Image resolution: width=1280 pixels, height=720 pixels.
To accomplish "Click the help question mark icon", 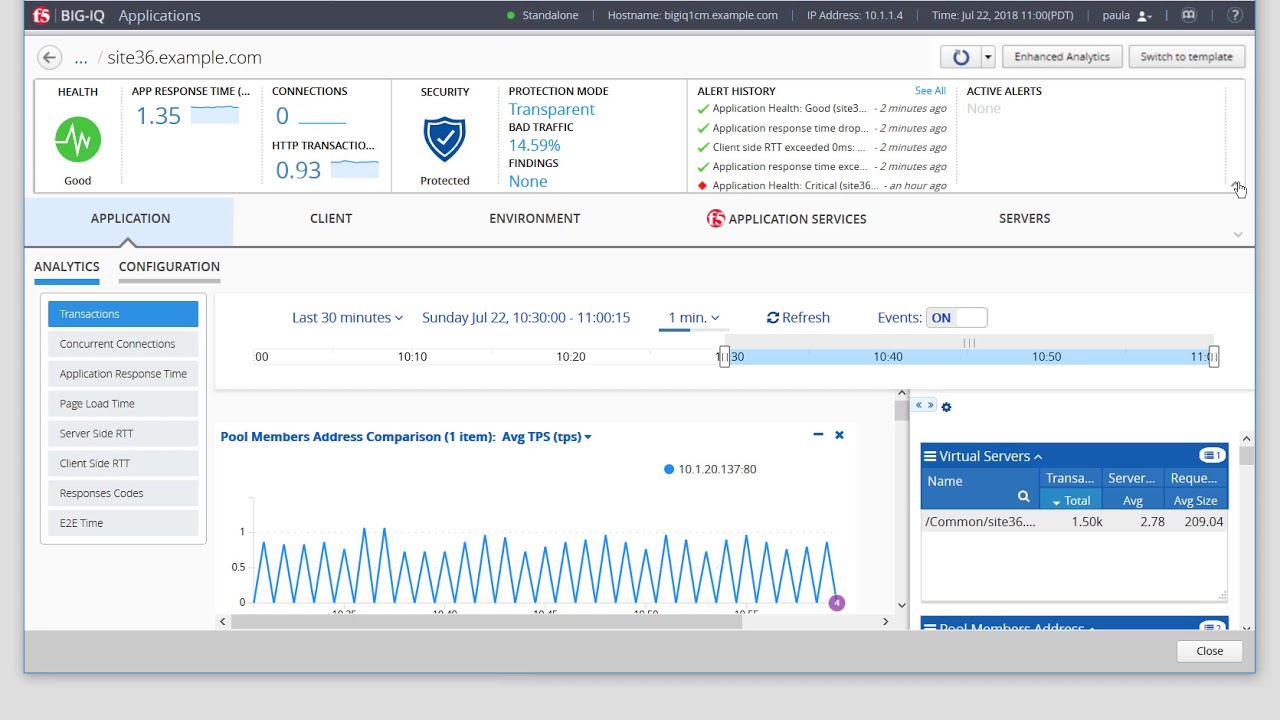I will [x=1236, y=15].
